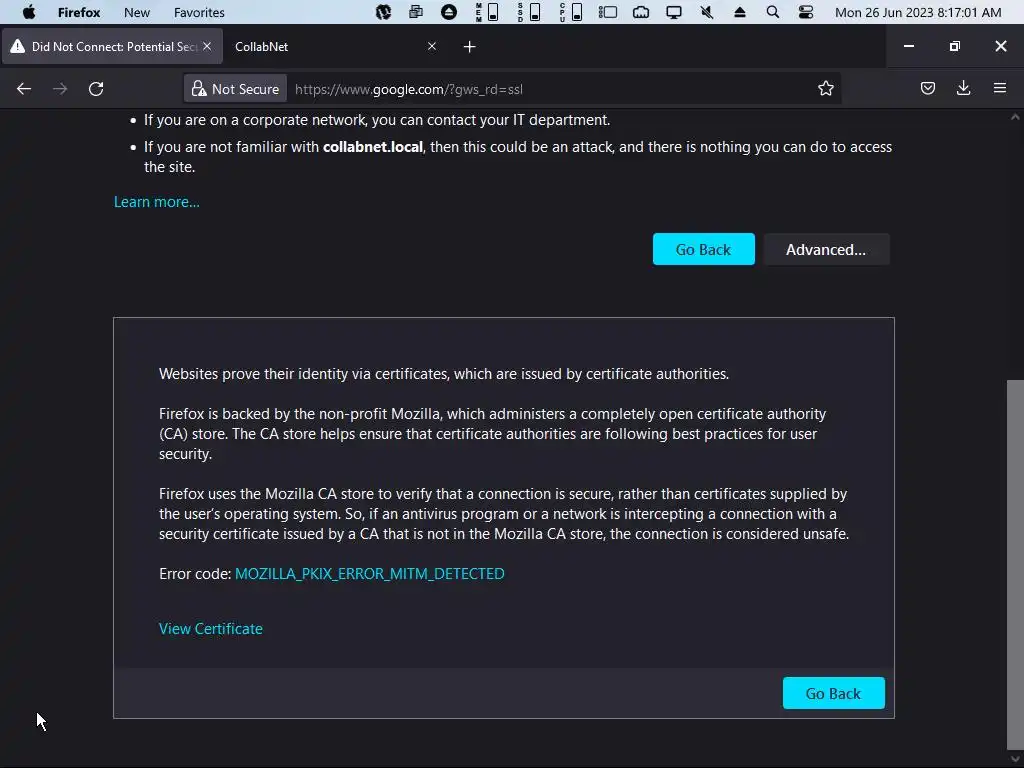Reload the current page
Viewport: 1024px width, 768px height.
[x=96, y=89]
